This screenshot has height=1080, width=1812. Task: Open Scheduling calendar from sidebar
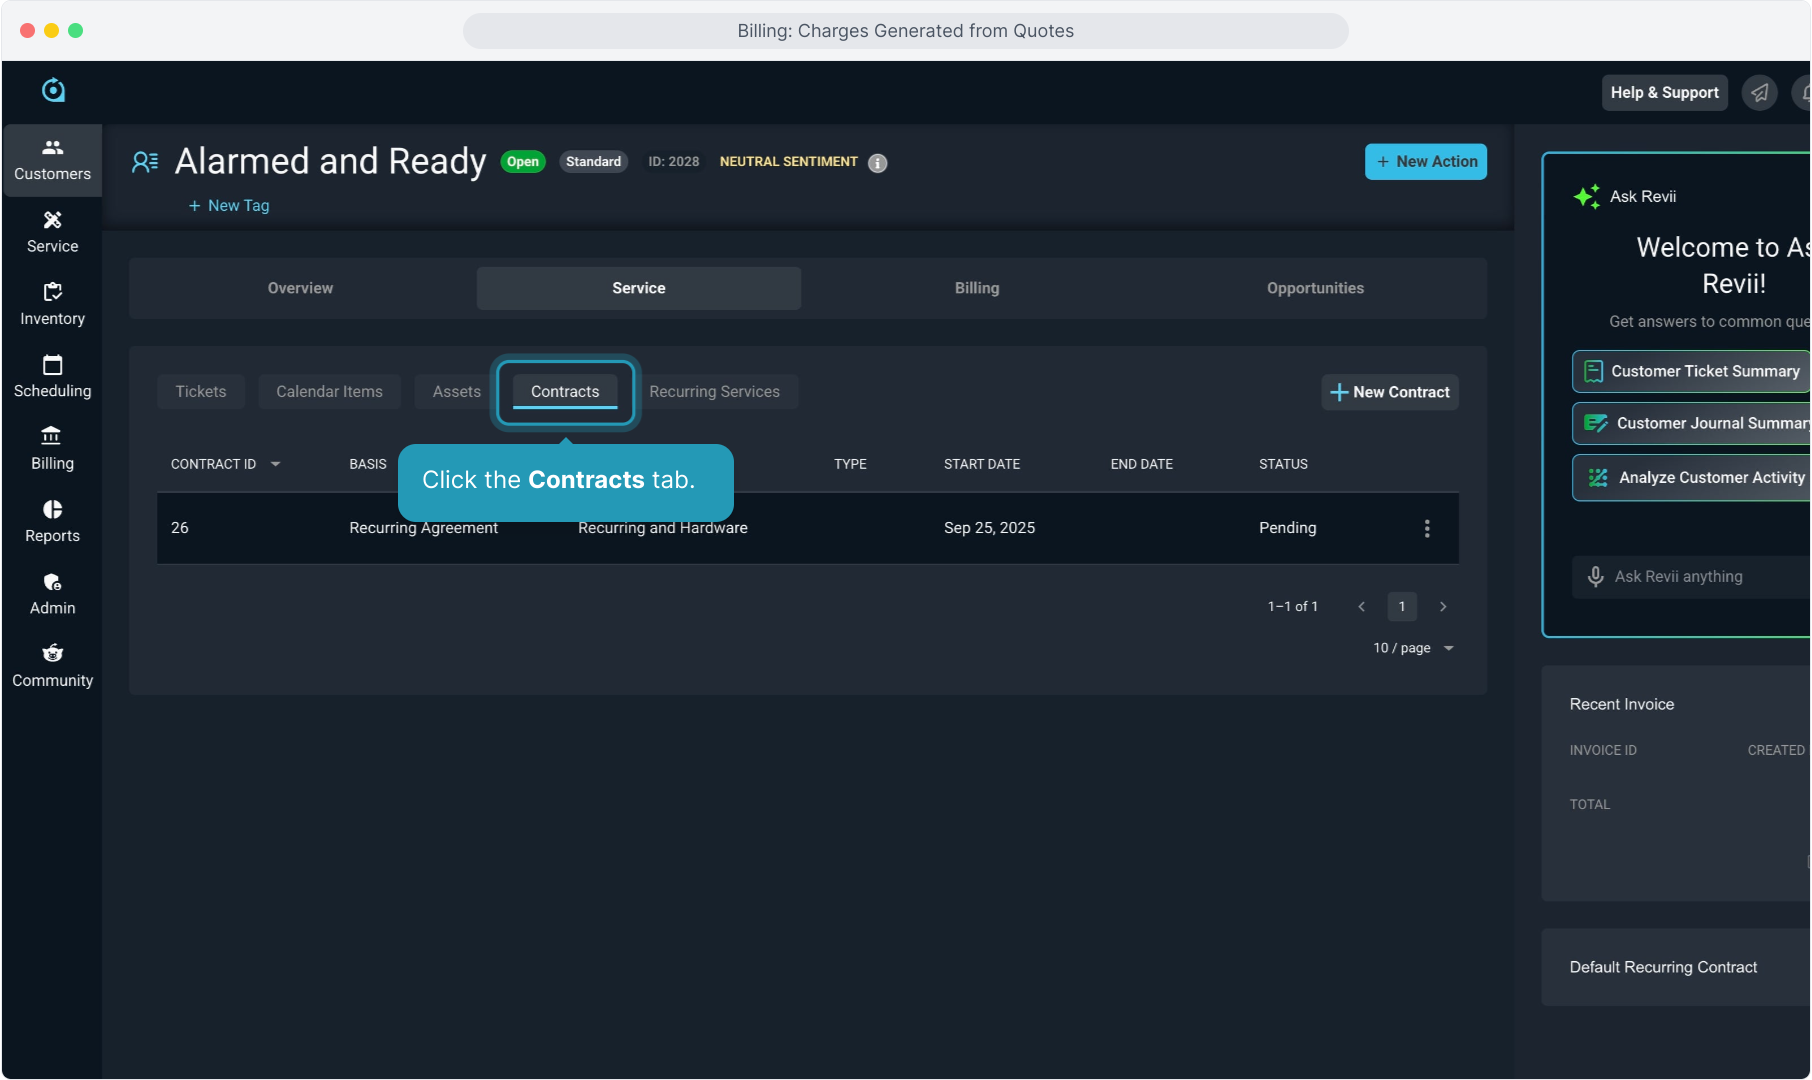(52, 377)
